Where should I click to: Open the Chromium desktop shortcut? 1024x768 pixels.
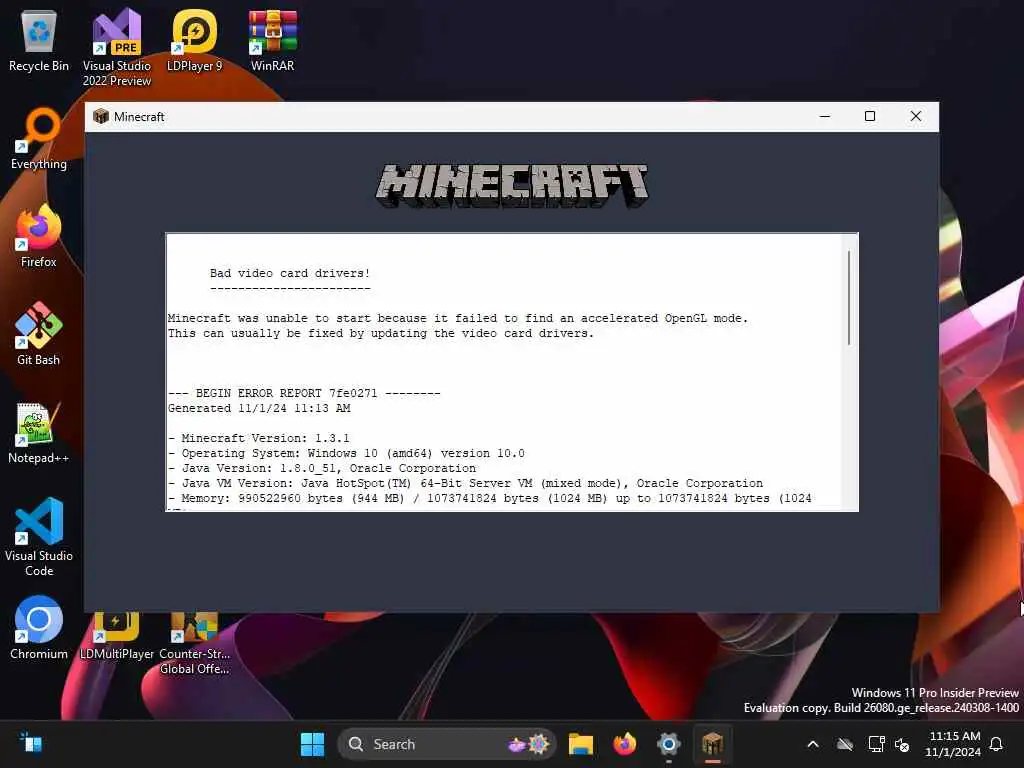tap(39, 628)
